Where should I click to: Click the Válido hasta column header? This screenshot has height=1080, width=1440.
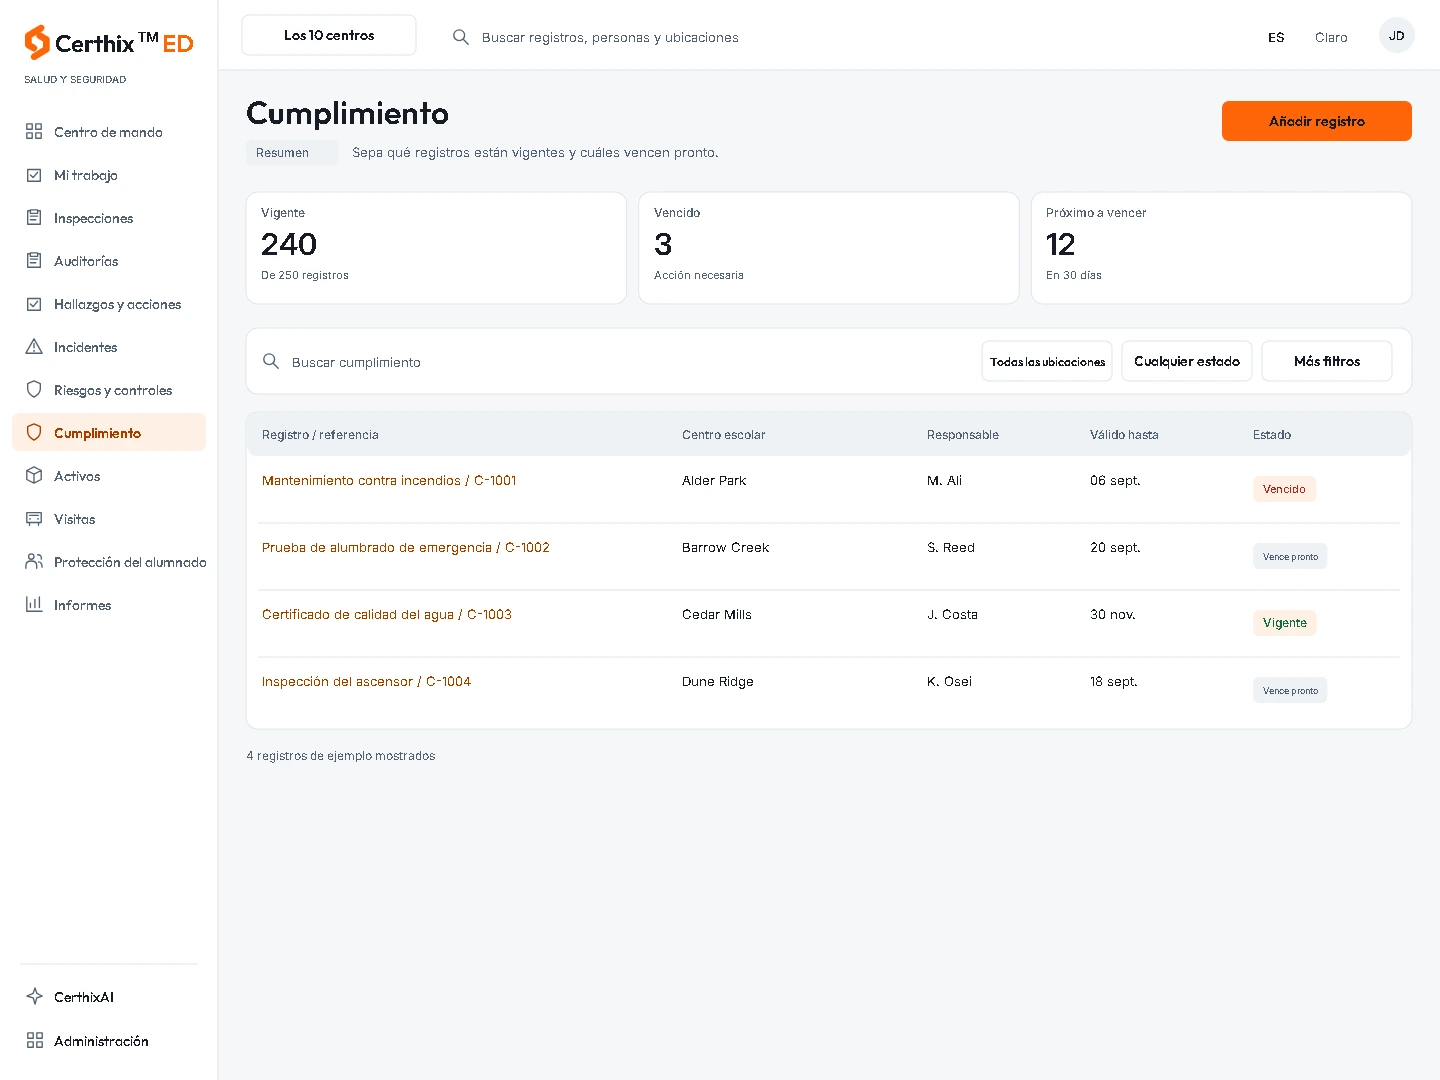coord(1124,435)
